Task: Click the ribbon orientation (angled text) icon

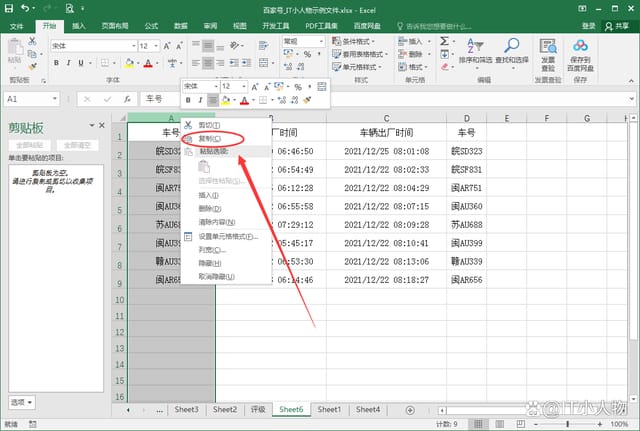Action: click(x=234, y=45)
